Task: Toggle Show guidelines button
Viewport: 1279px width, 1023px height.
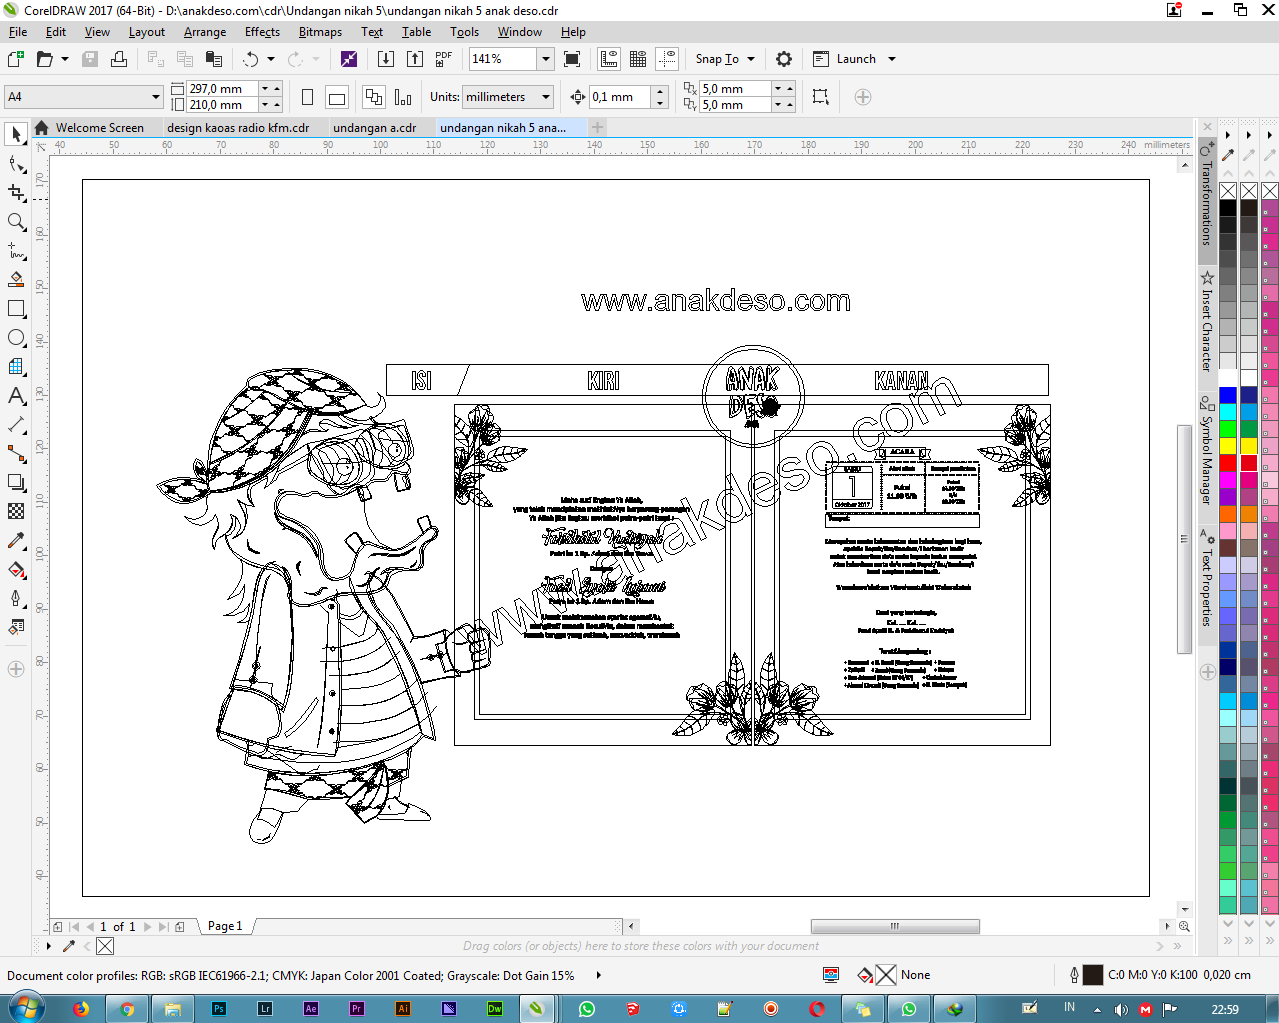Action: click(x=667, y=59)
